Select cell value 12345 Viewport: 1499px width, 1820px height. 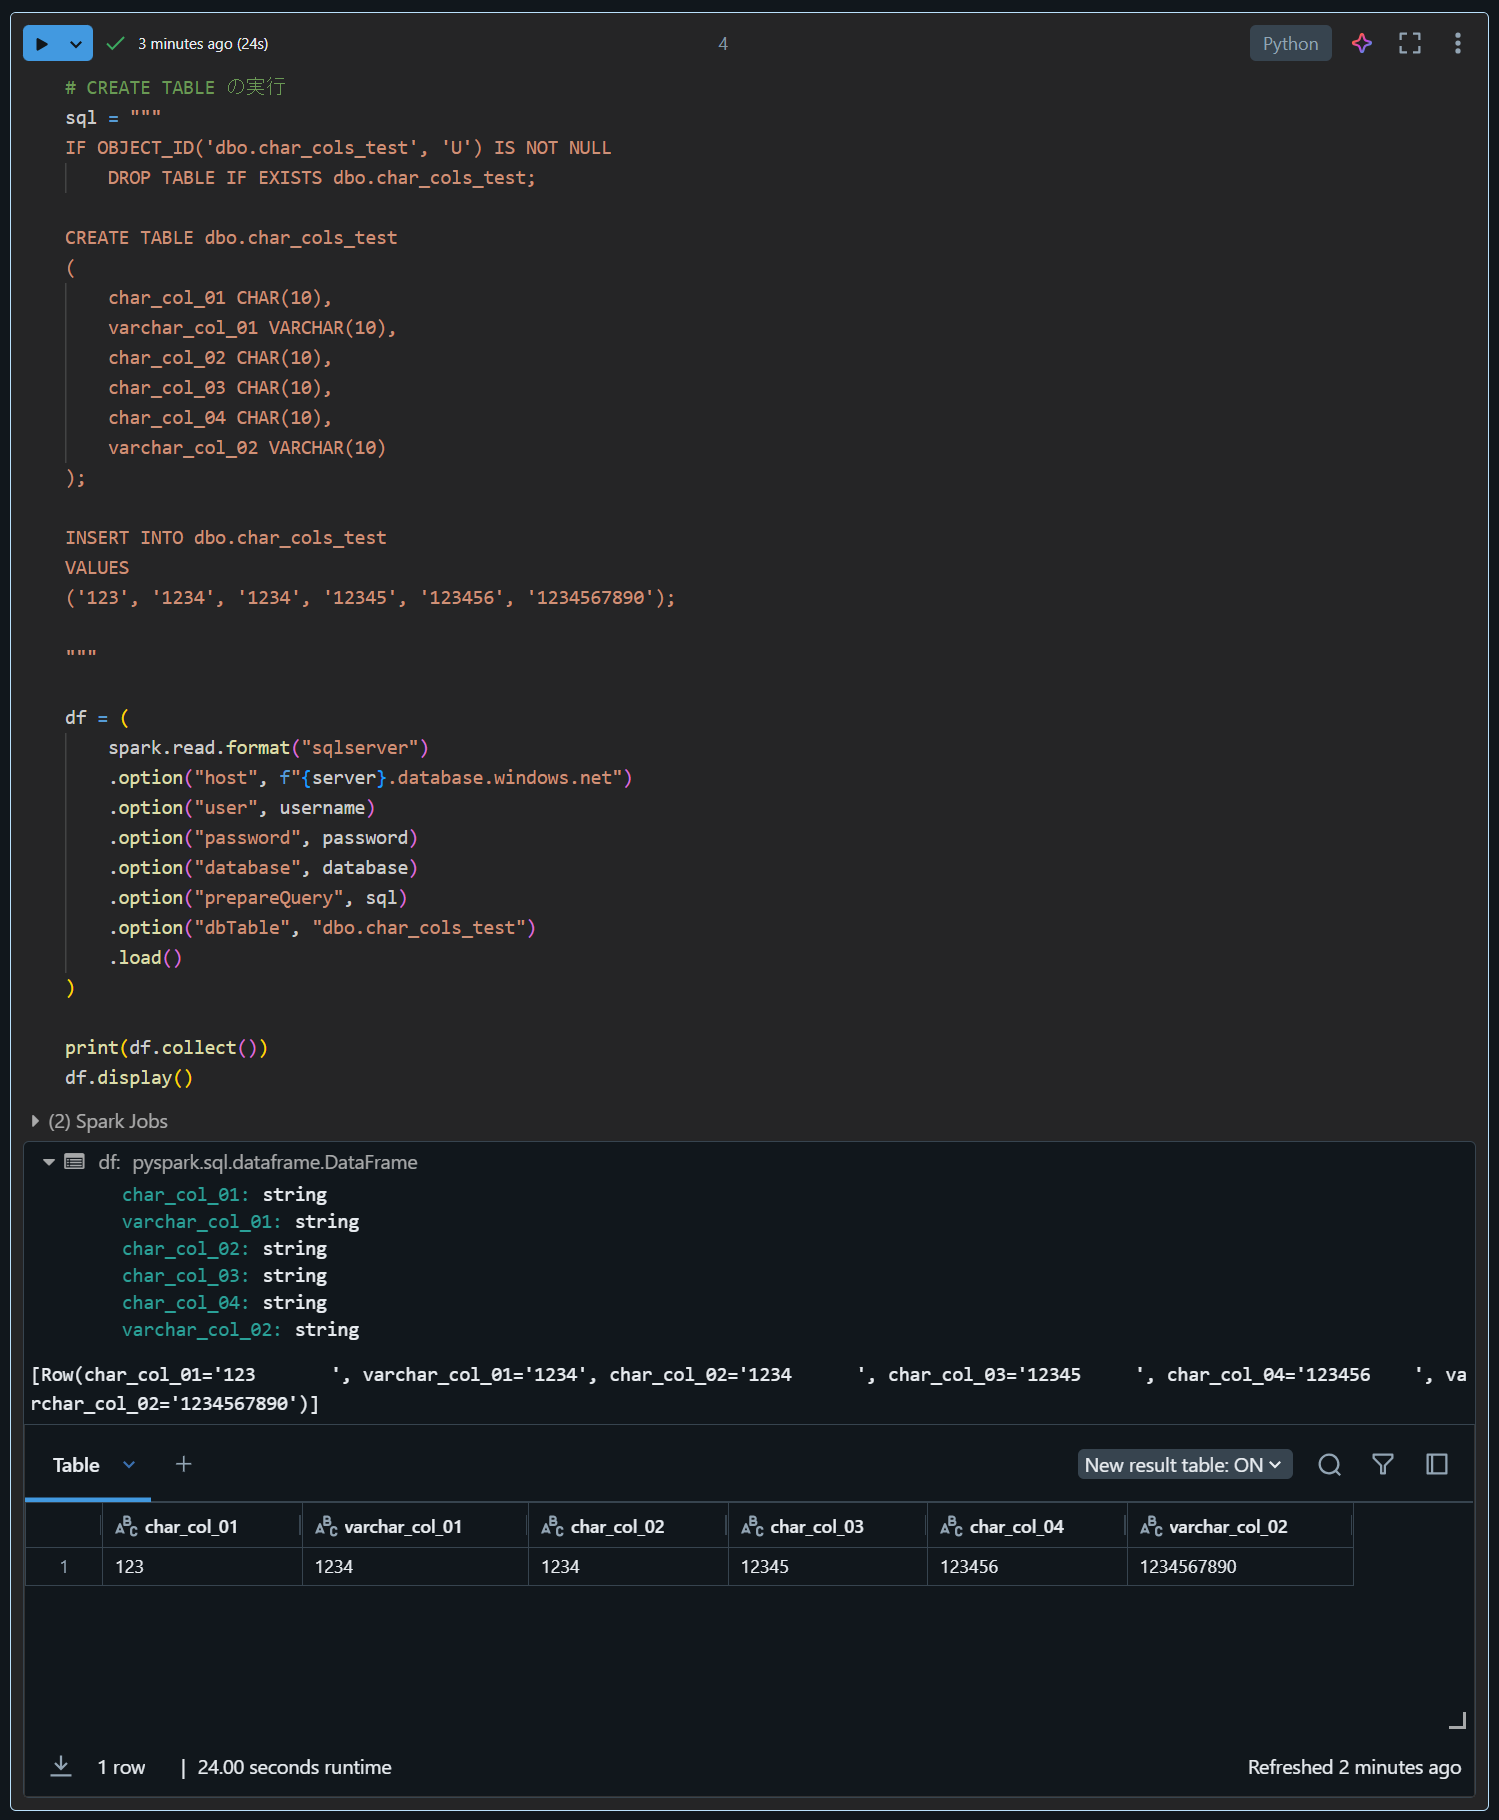828,1567
